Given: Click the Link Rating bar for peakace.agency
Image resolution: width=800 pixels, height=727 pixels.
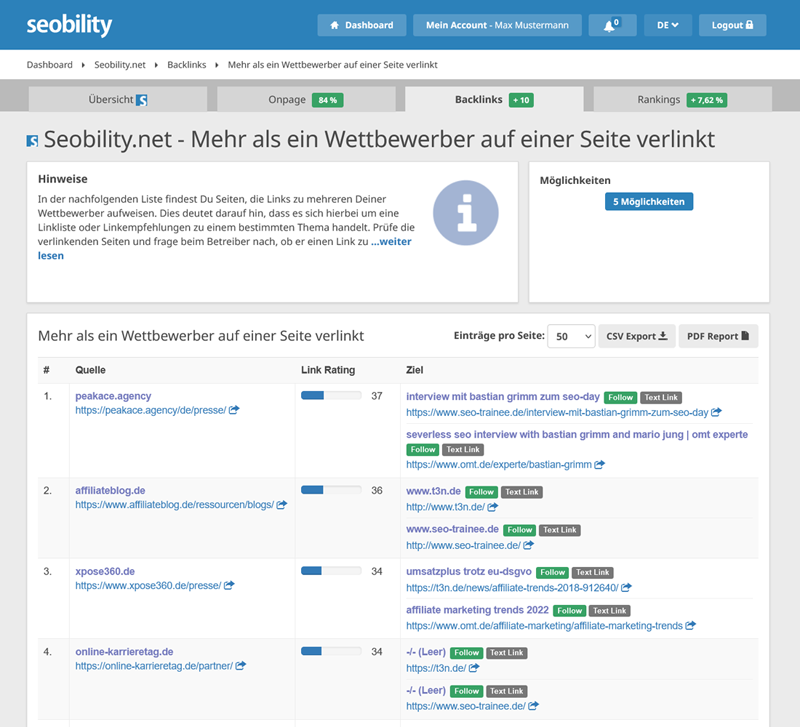Looking at the screenshot, I should (330, 394).
